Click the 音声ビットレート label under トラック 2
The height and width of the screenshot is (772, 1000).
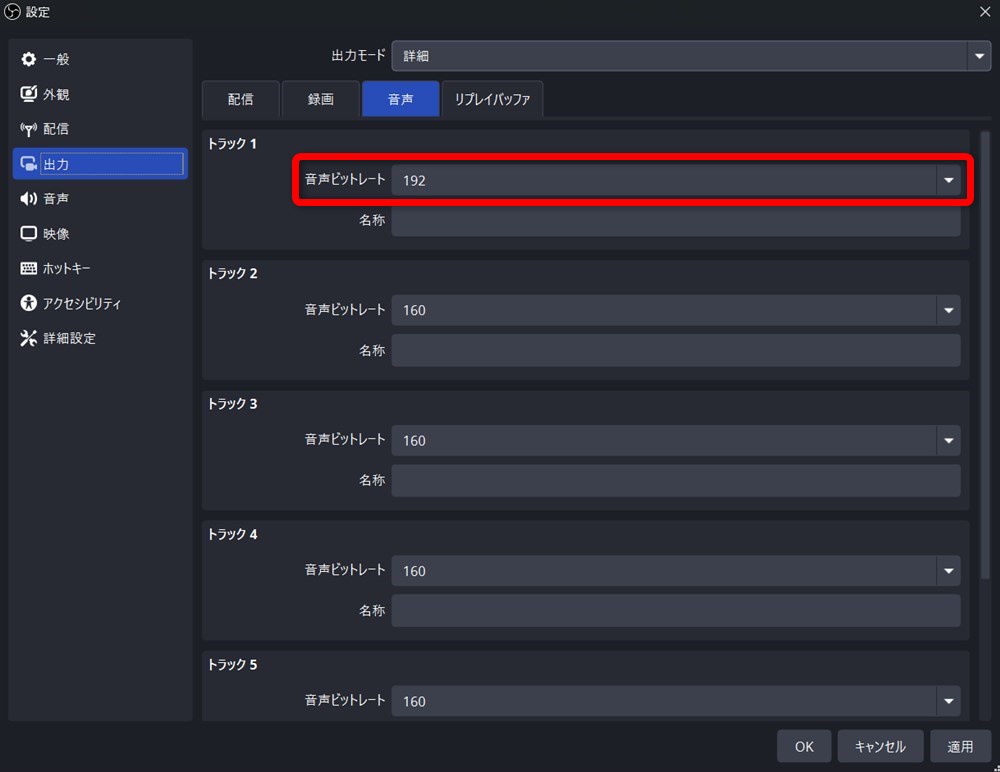click(345, 309)
